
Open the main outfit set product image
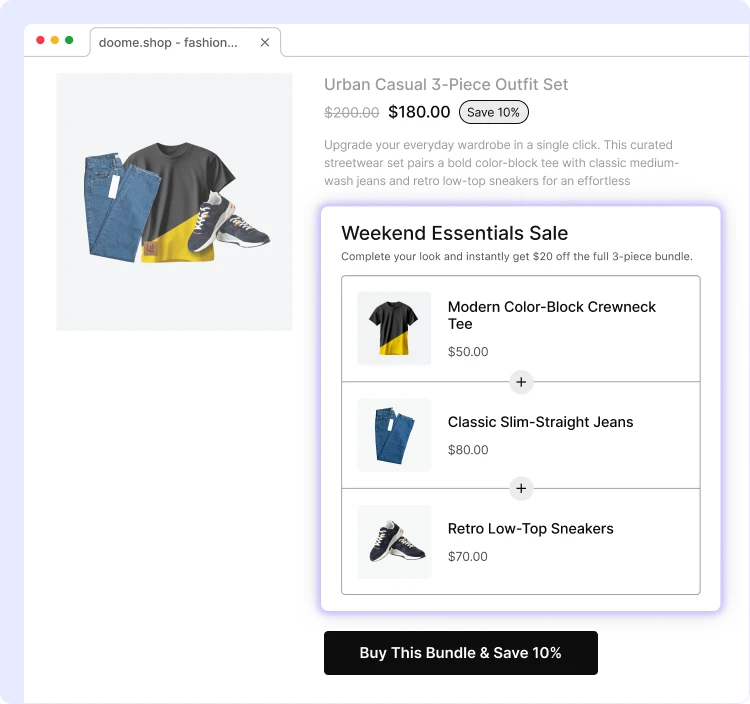click(174, 201)
